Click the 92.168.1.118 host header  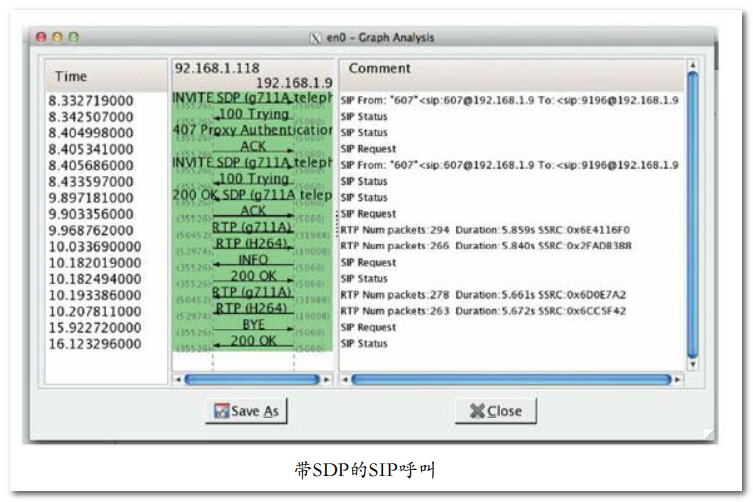coord(217,68)
